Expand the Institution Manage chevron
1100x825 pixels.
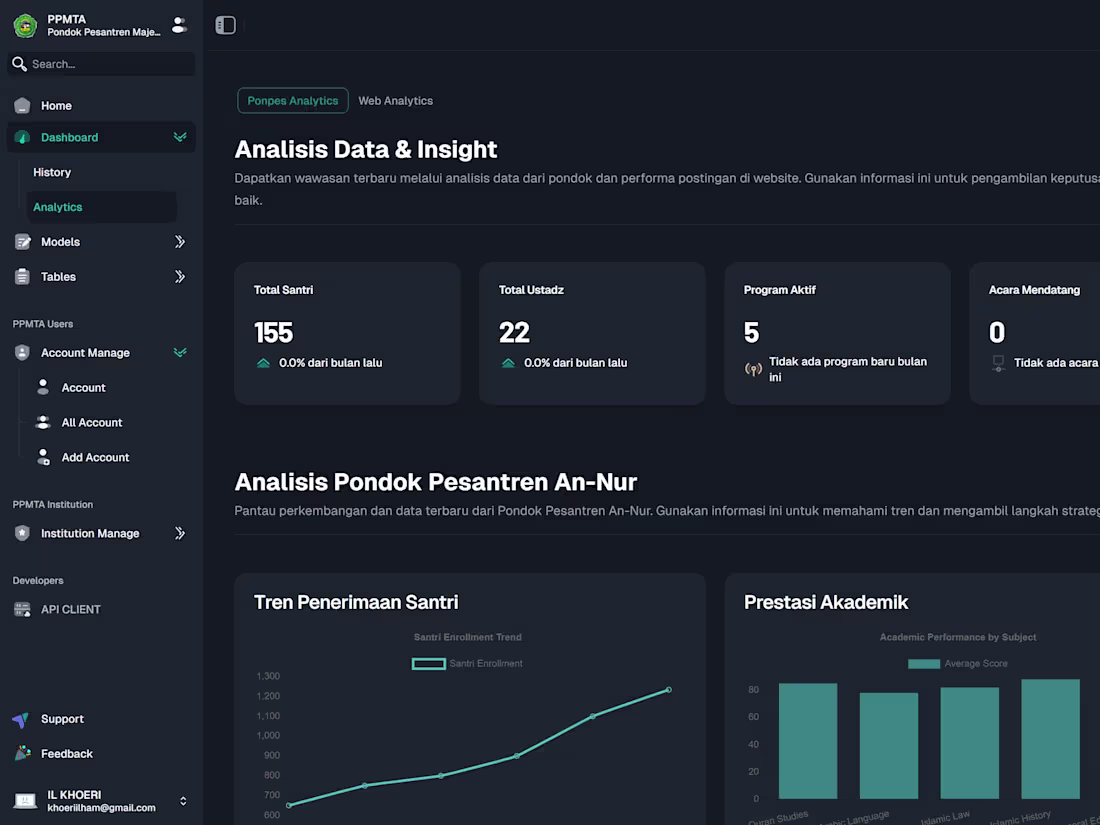[x=180, y=533]
